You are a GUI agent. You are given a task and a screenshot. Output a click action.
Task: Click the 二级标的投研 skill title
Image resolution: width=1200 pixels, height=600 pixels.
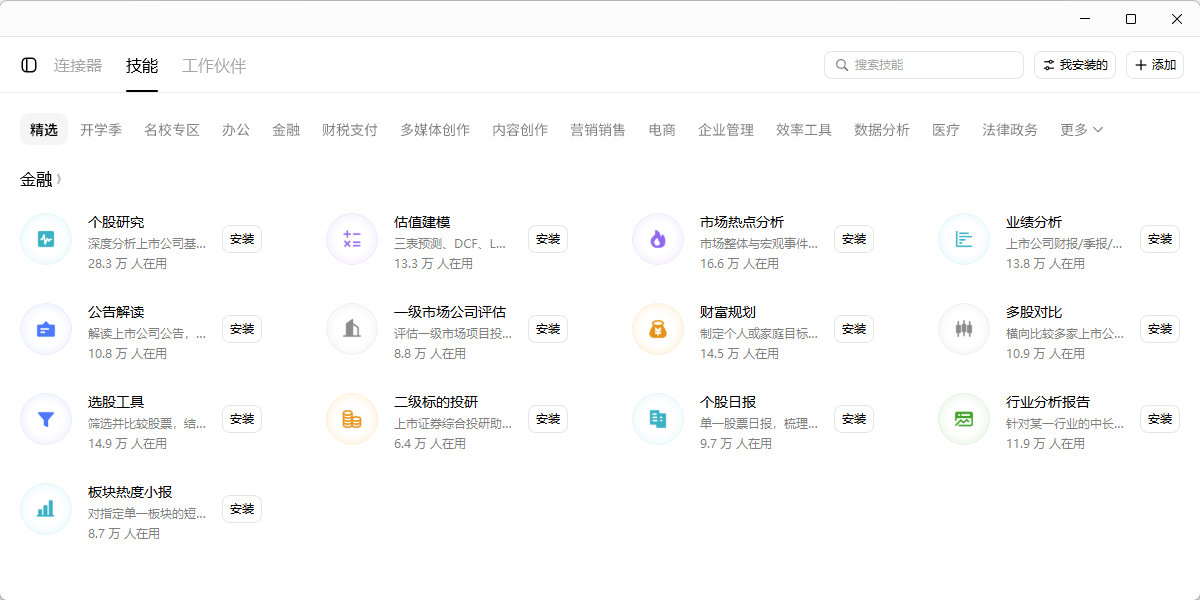(436, 402)
